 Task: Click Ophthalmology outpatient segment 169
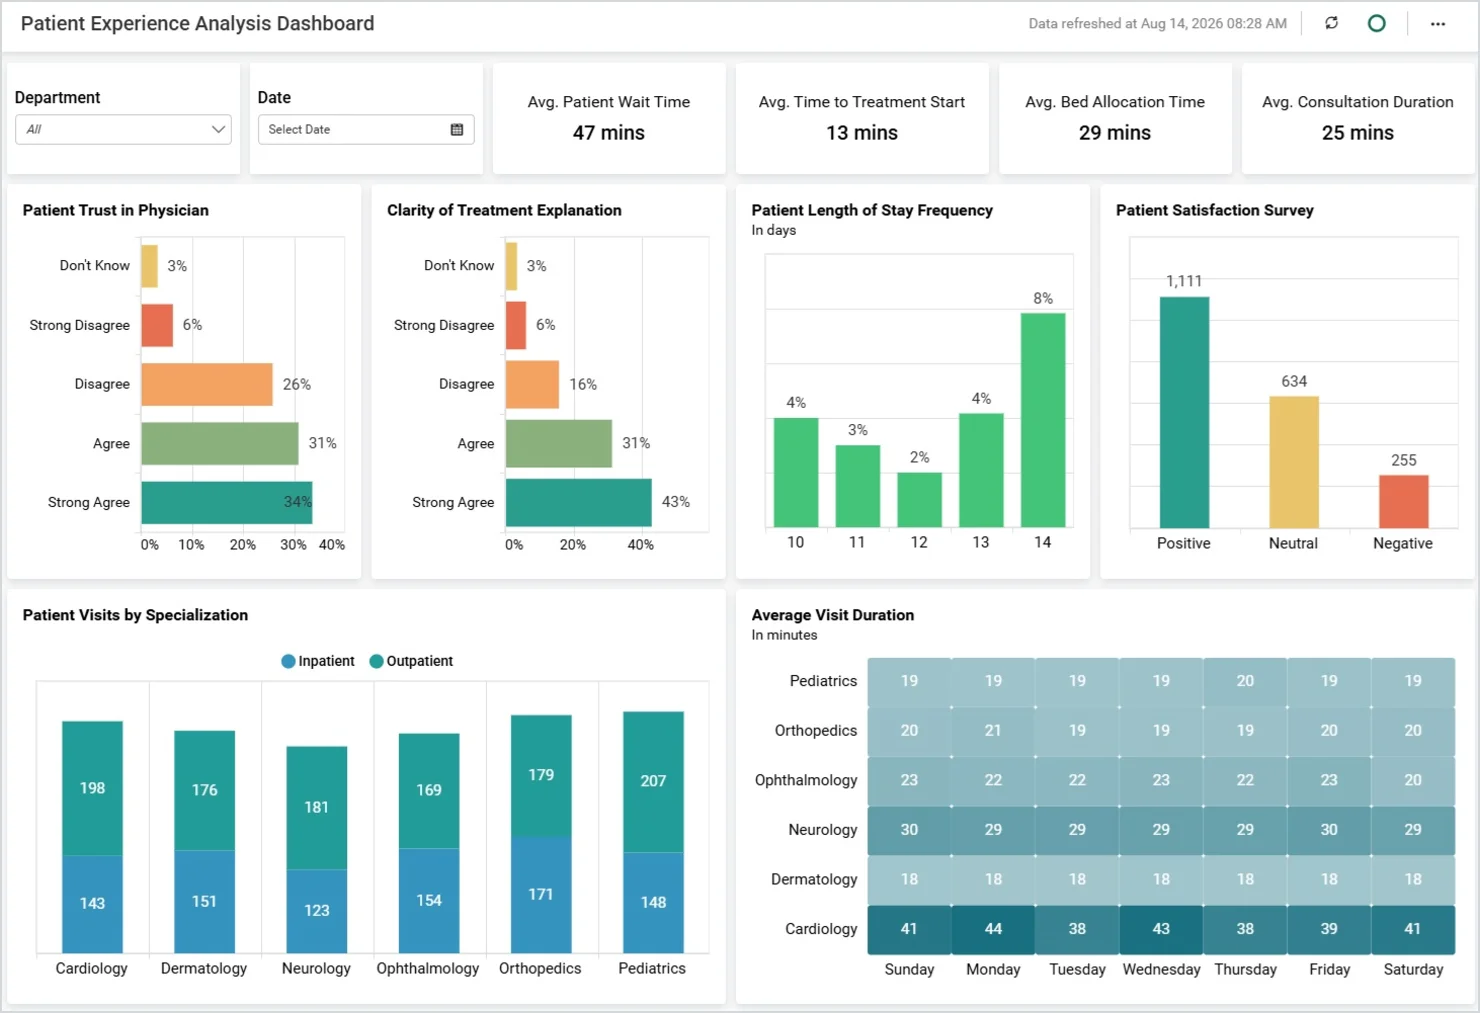[x=429, y=790]
